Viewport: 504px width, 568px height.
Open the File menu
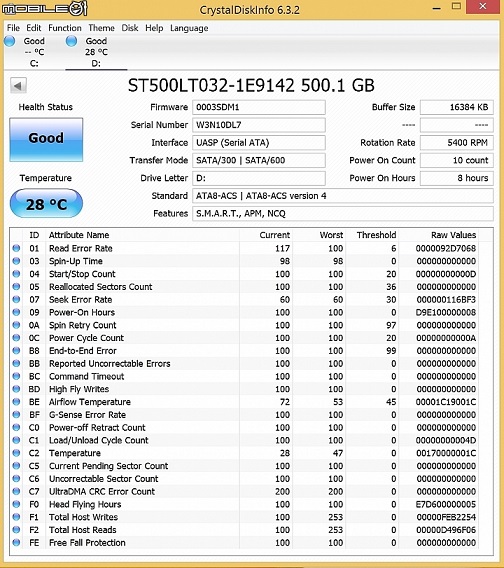(x=13, y=28)
